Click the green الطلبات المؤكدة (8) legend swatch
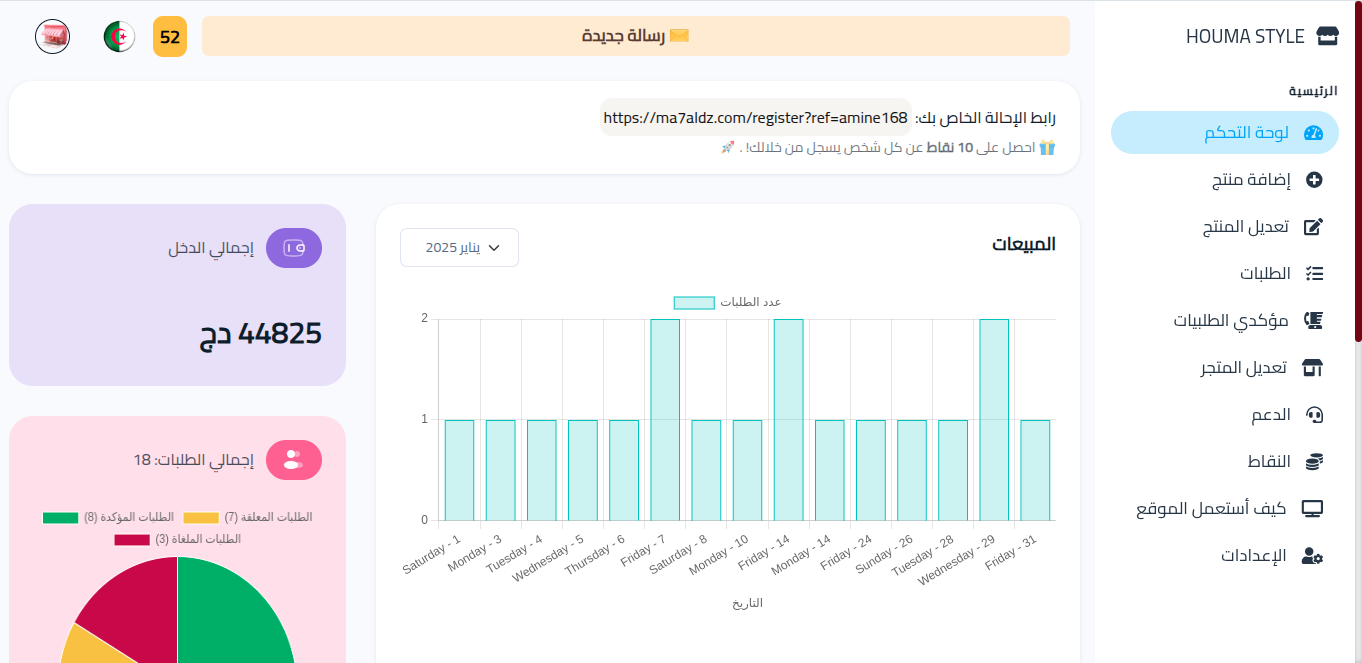1362x663 pixels. (x=60, y=518)
